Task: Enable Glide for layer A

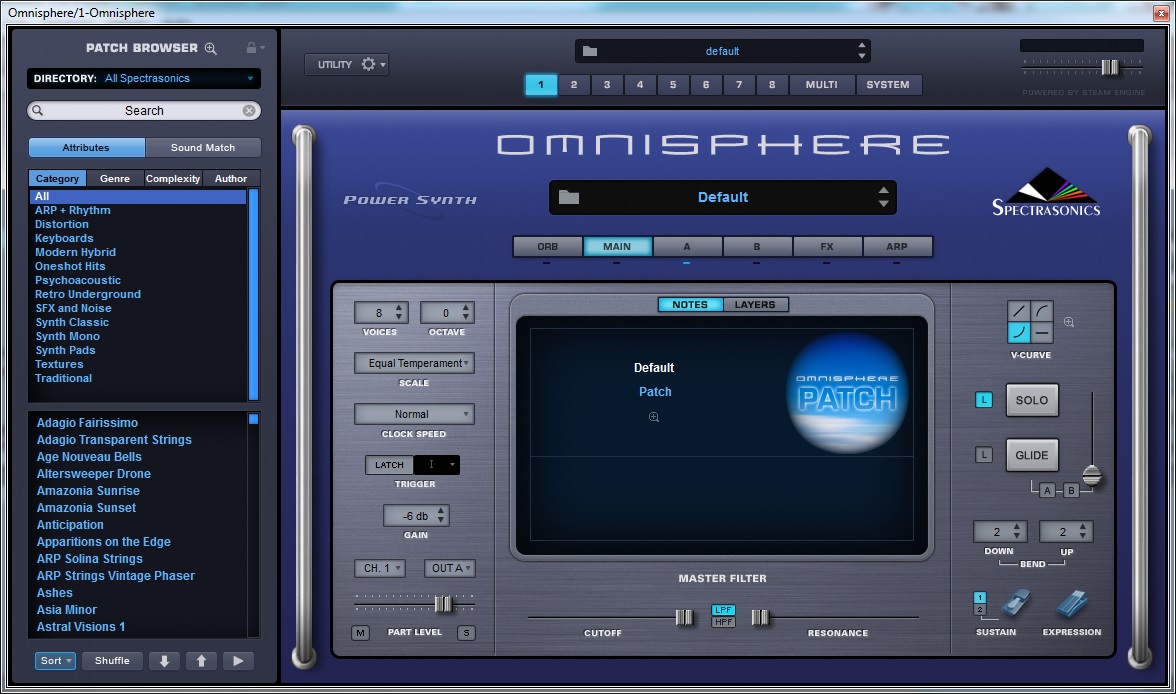Action: [1048, 490]
